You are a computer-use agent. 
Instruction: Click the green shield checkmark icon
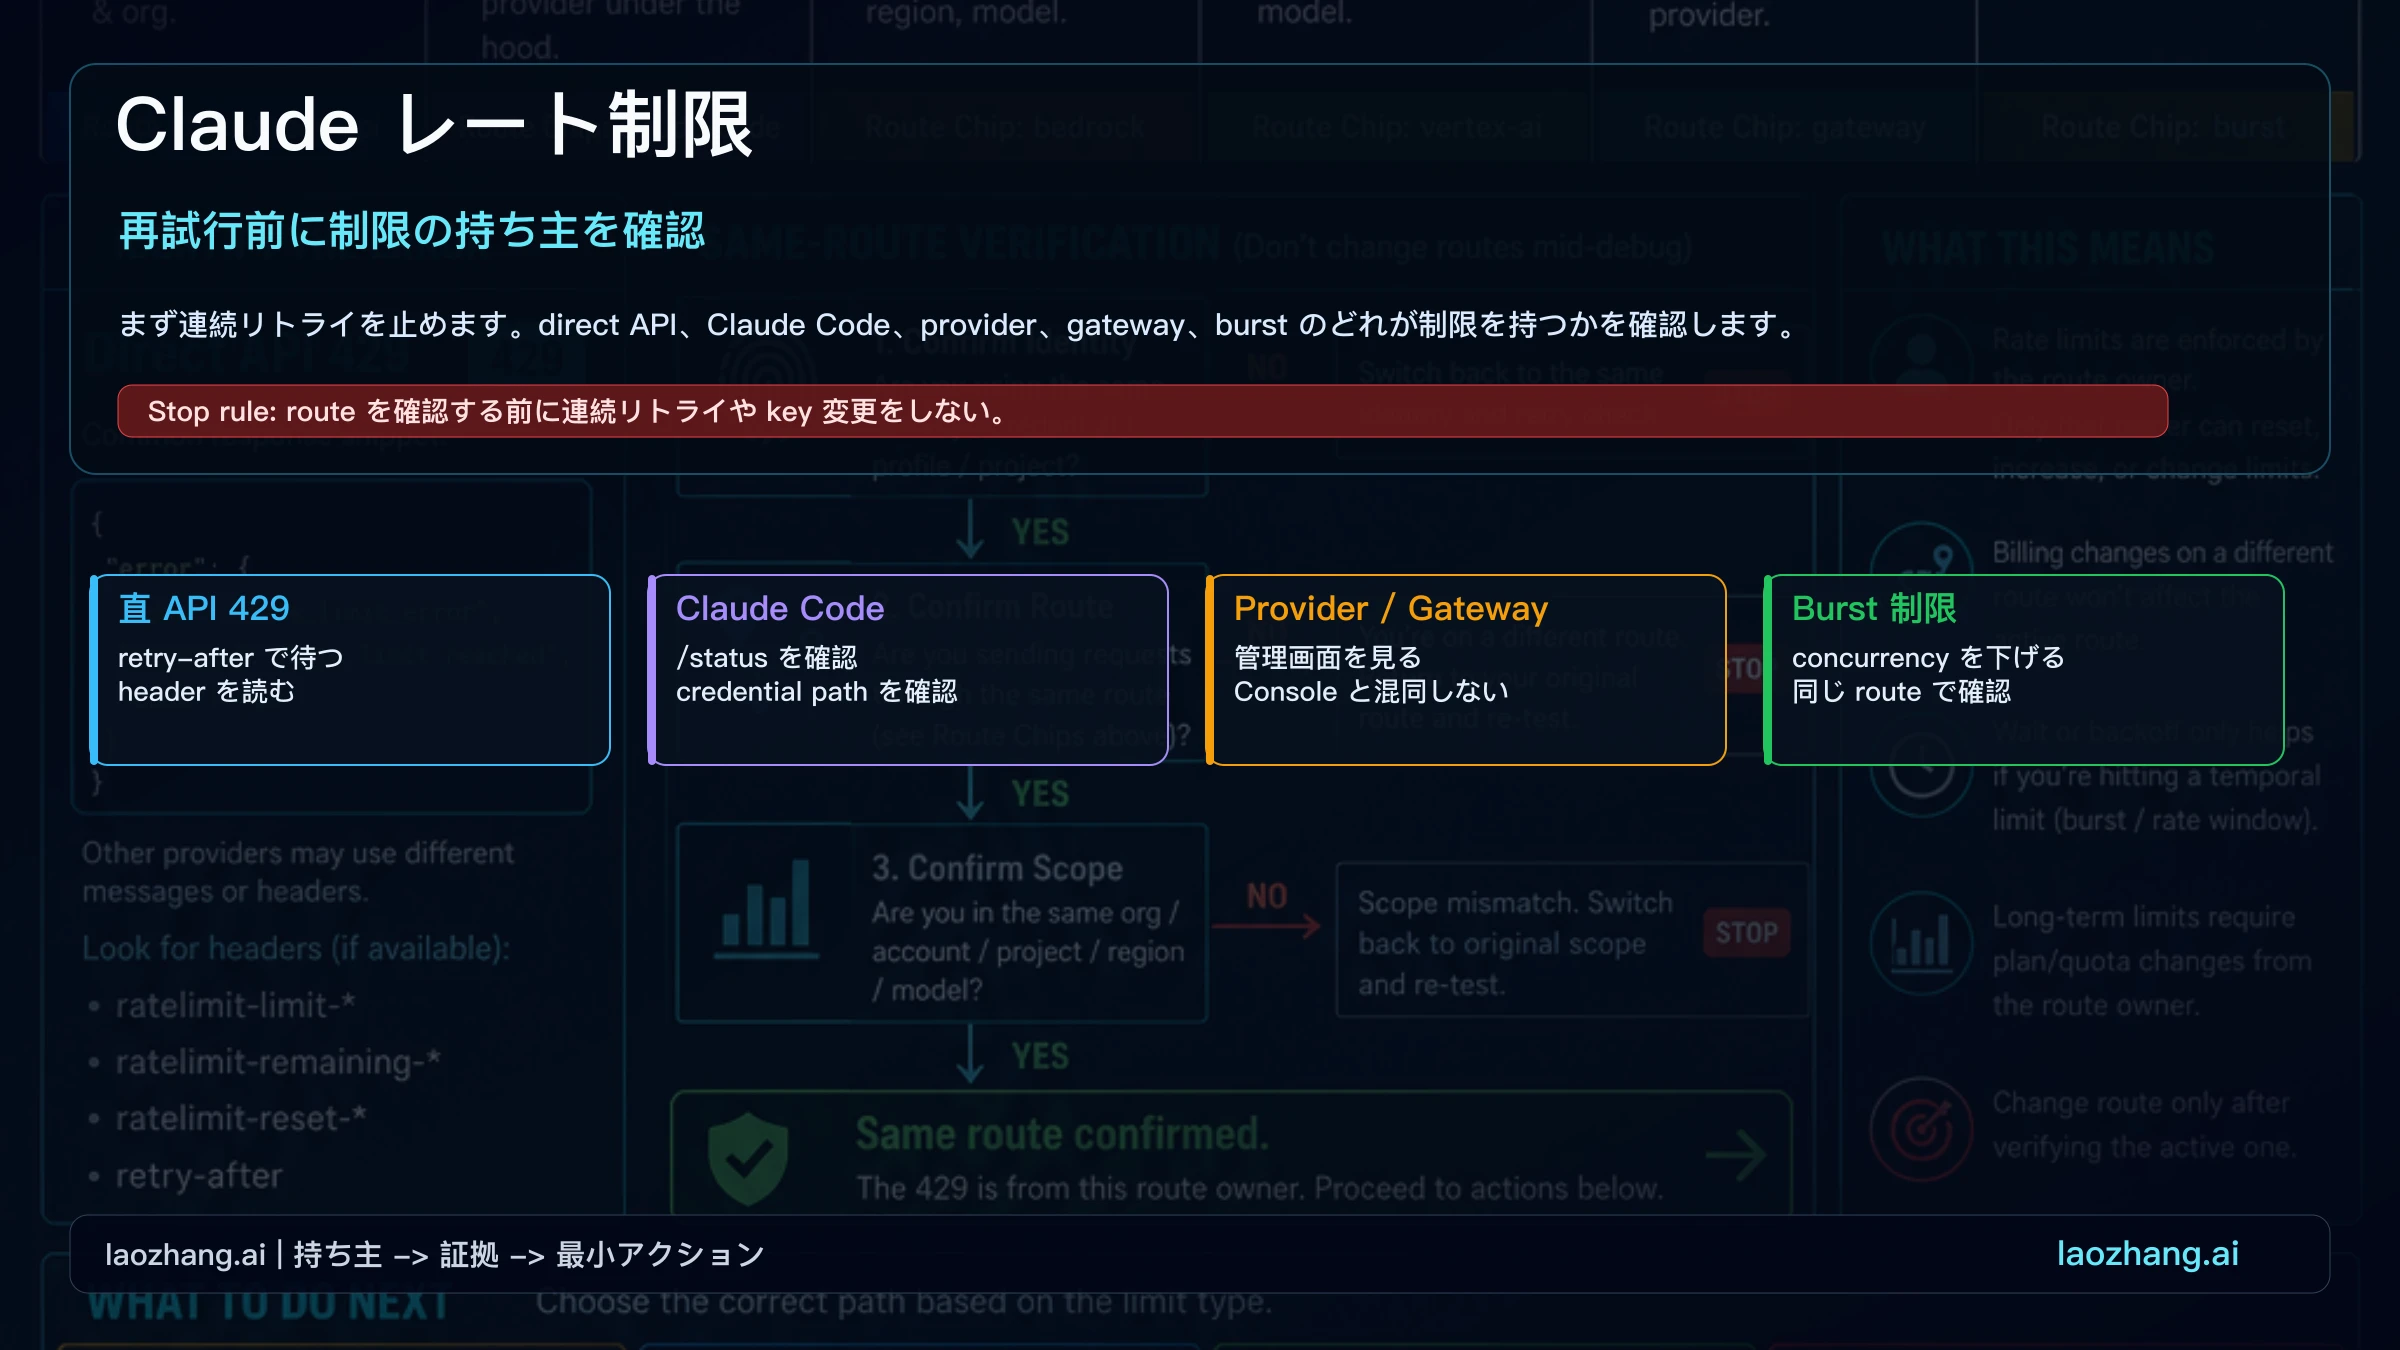click(x=748, y=1158)
